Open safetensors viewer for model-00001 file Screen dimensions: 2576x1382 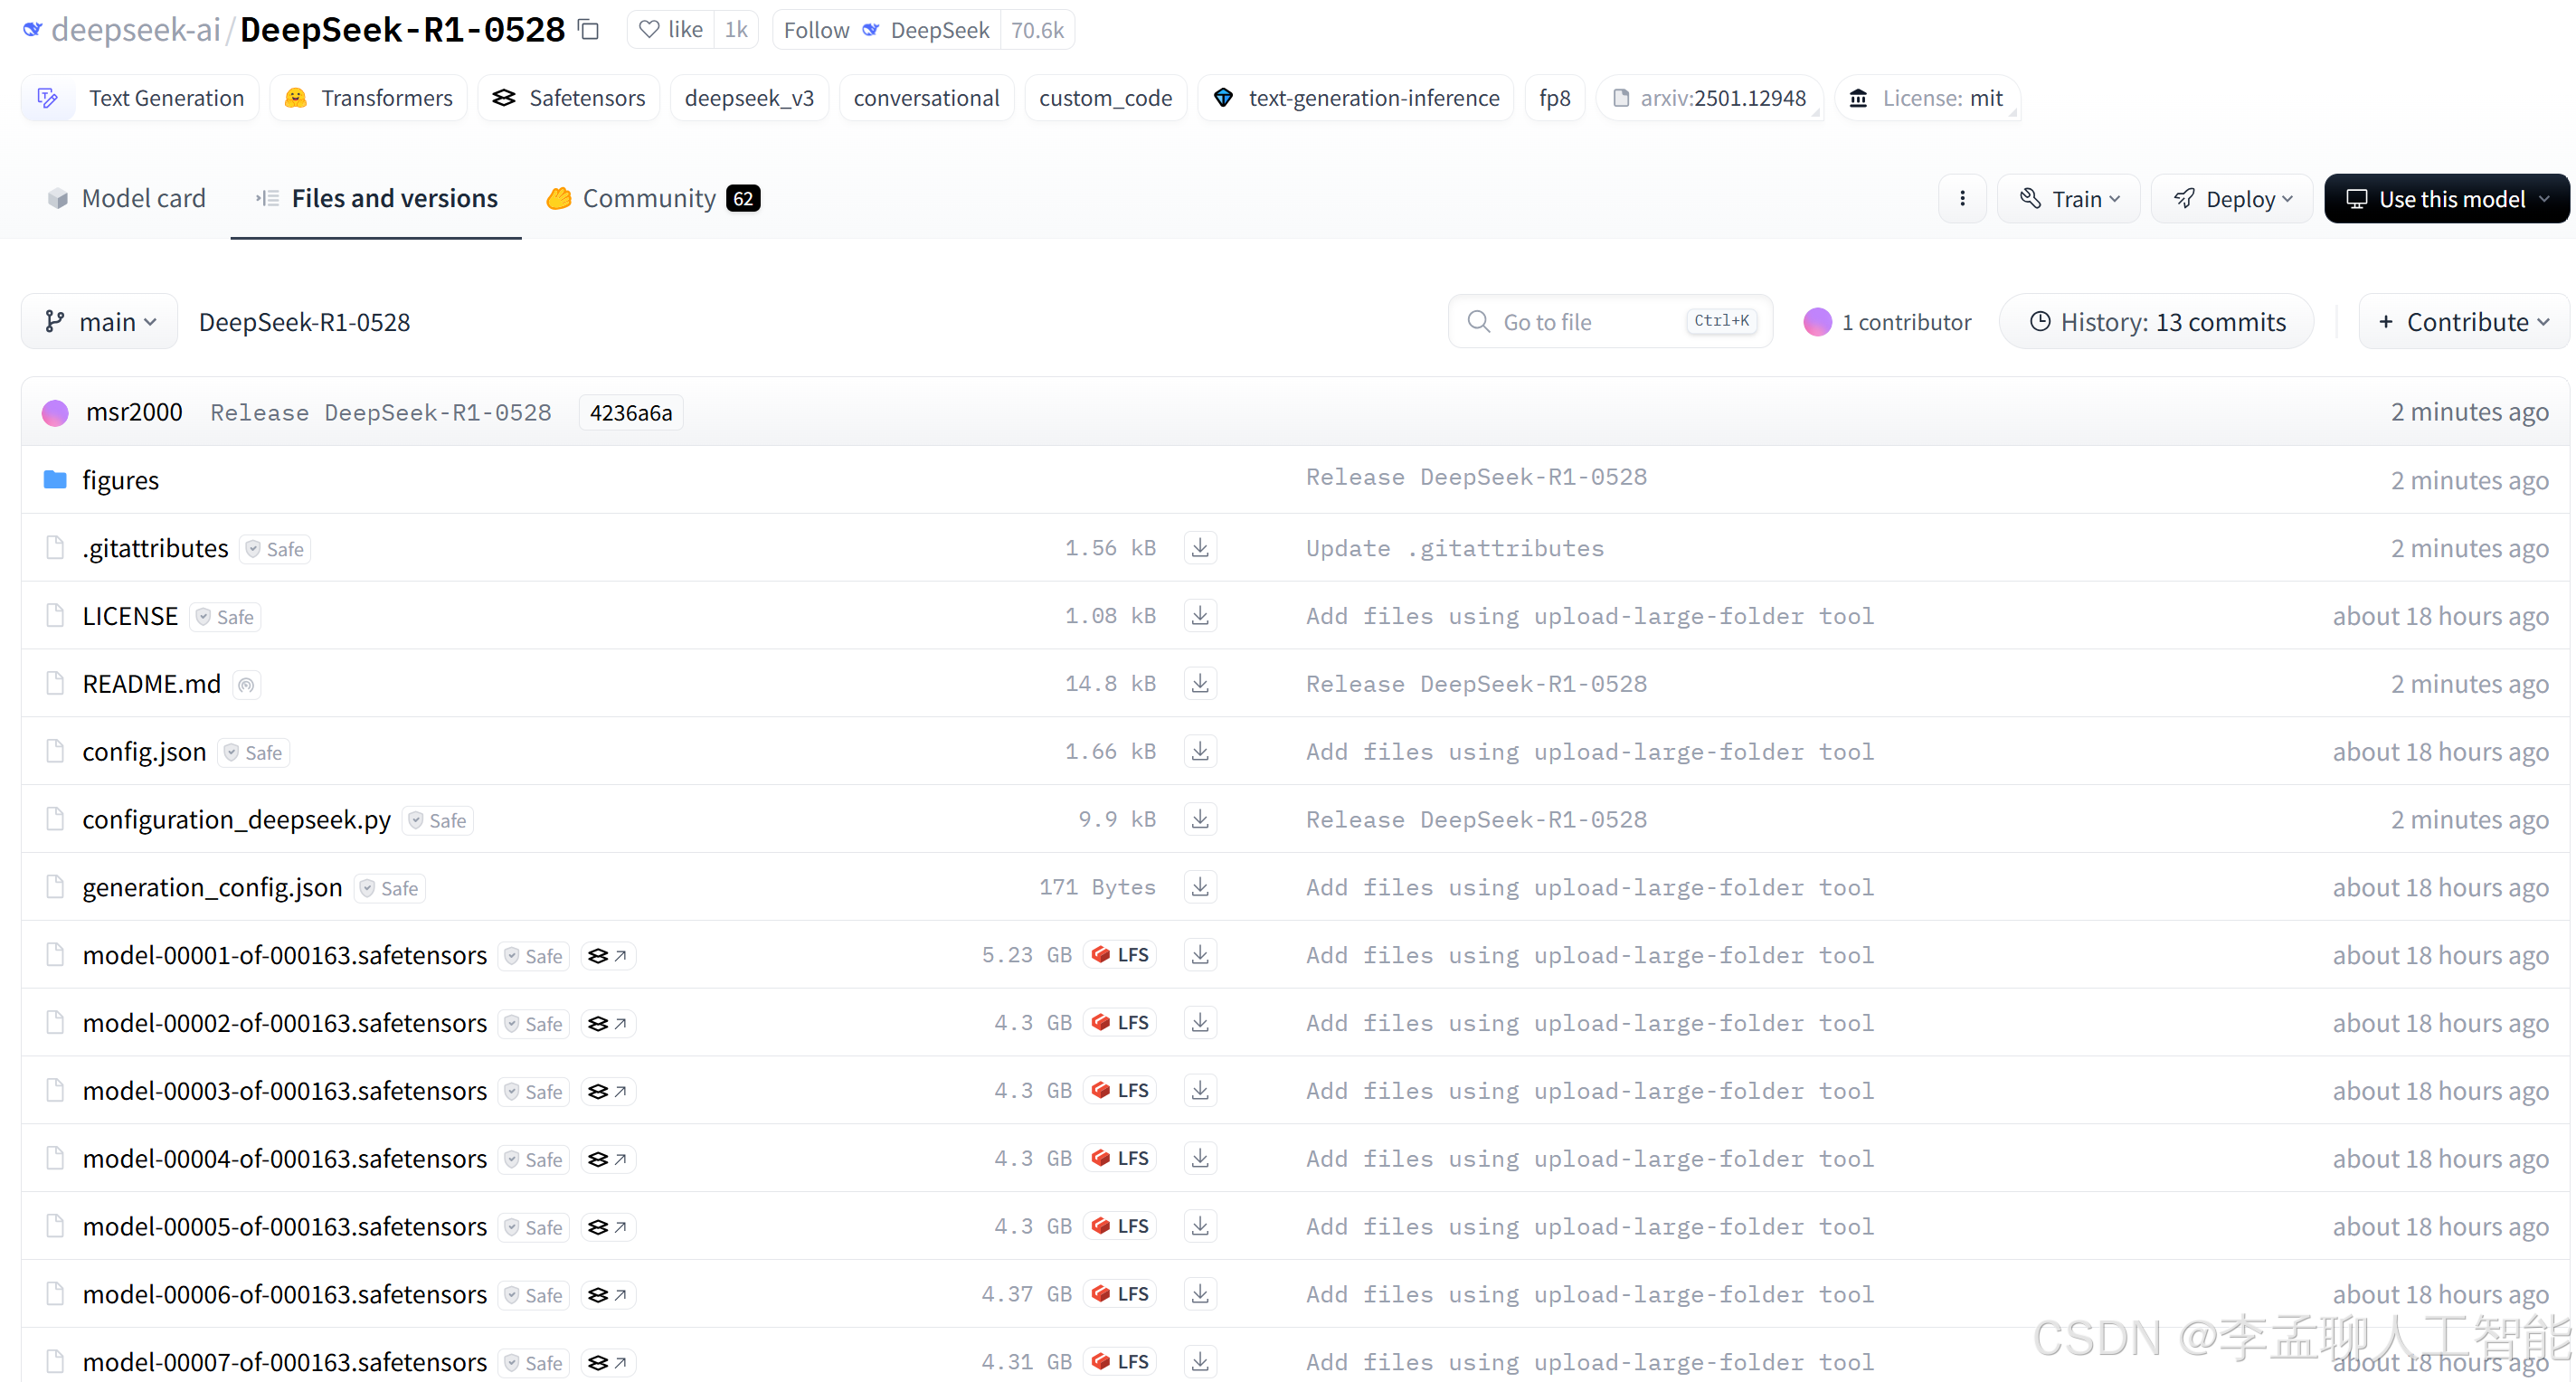[607, 955]
